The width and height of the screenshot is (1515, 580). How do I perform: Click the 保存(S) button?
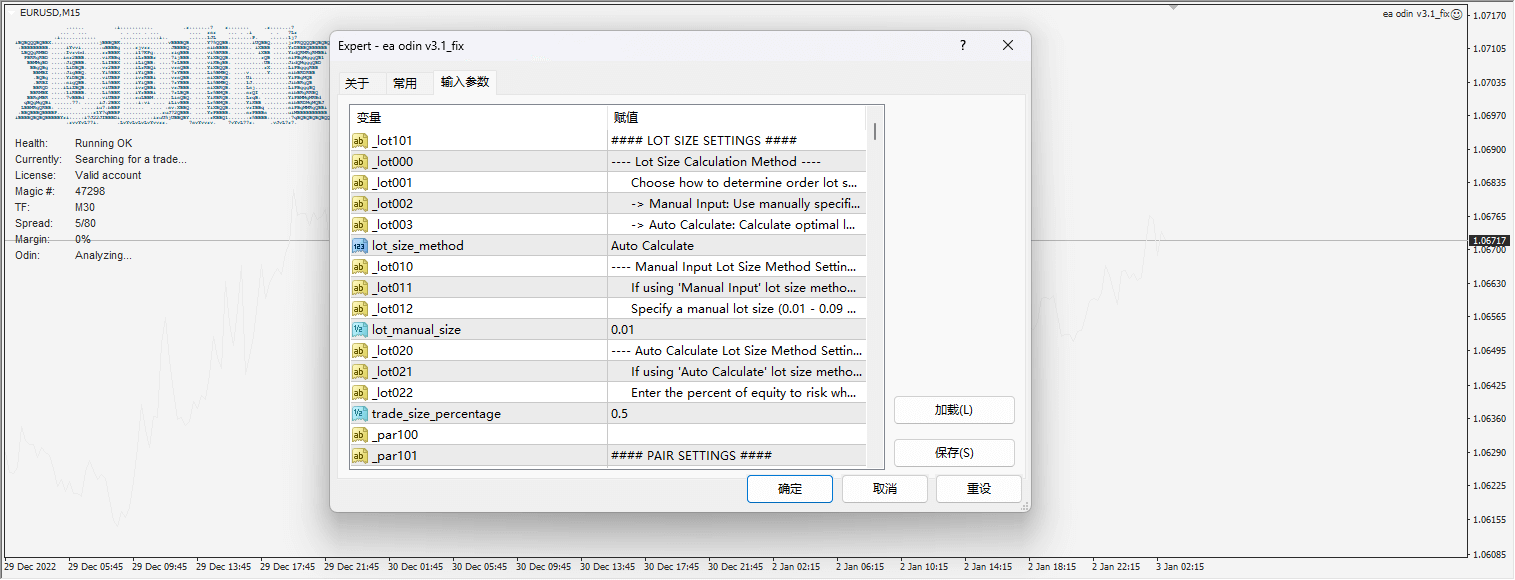pos(953,452)
